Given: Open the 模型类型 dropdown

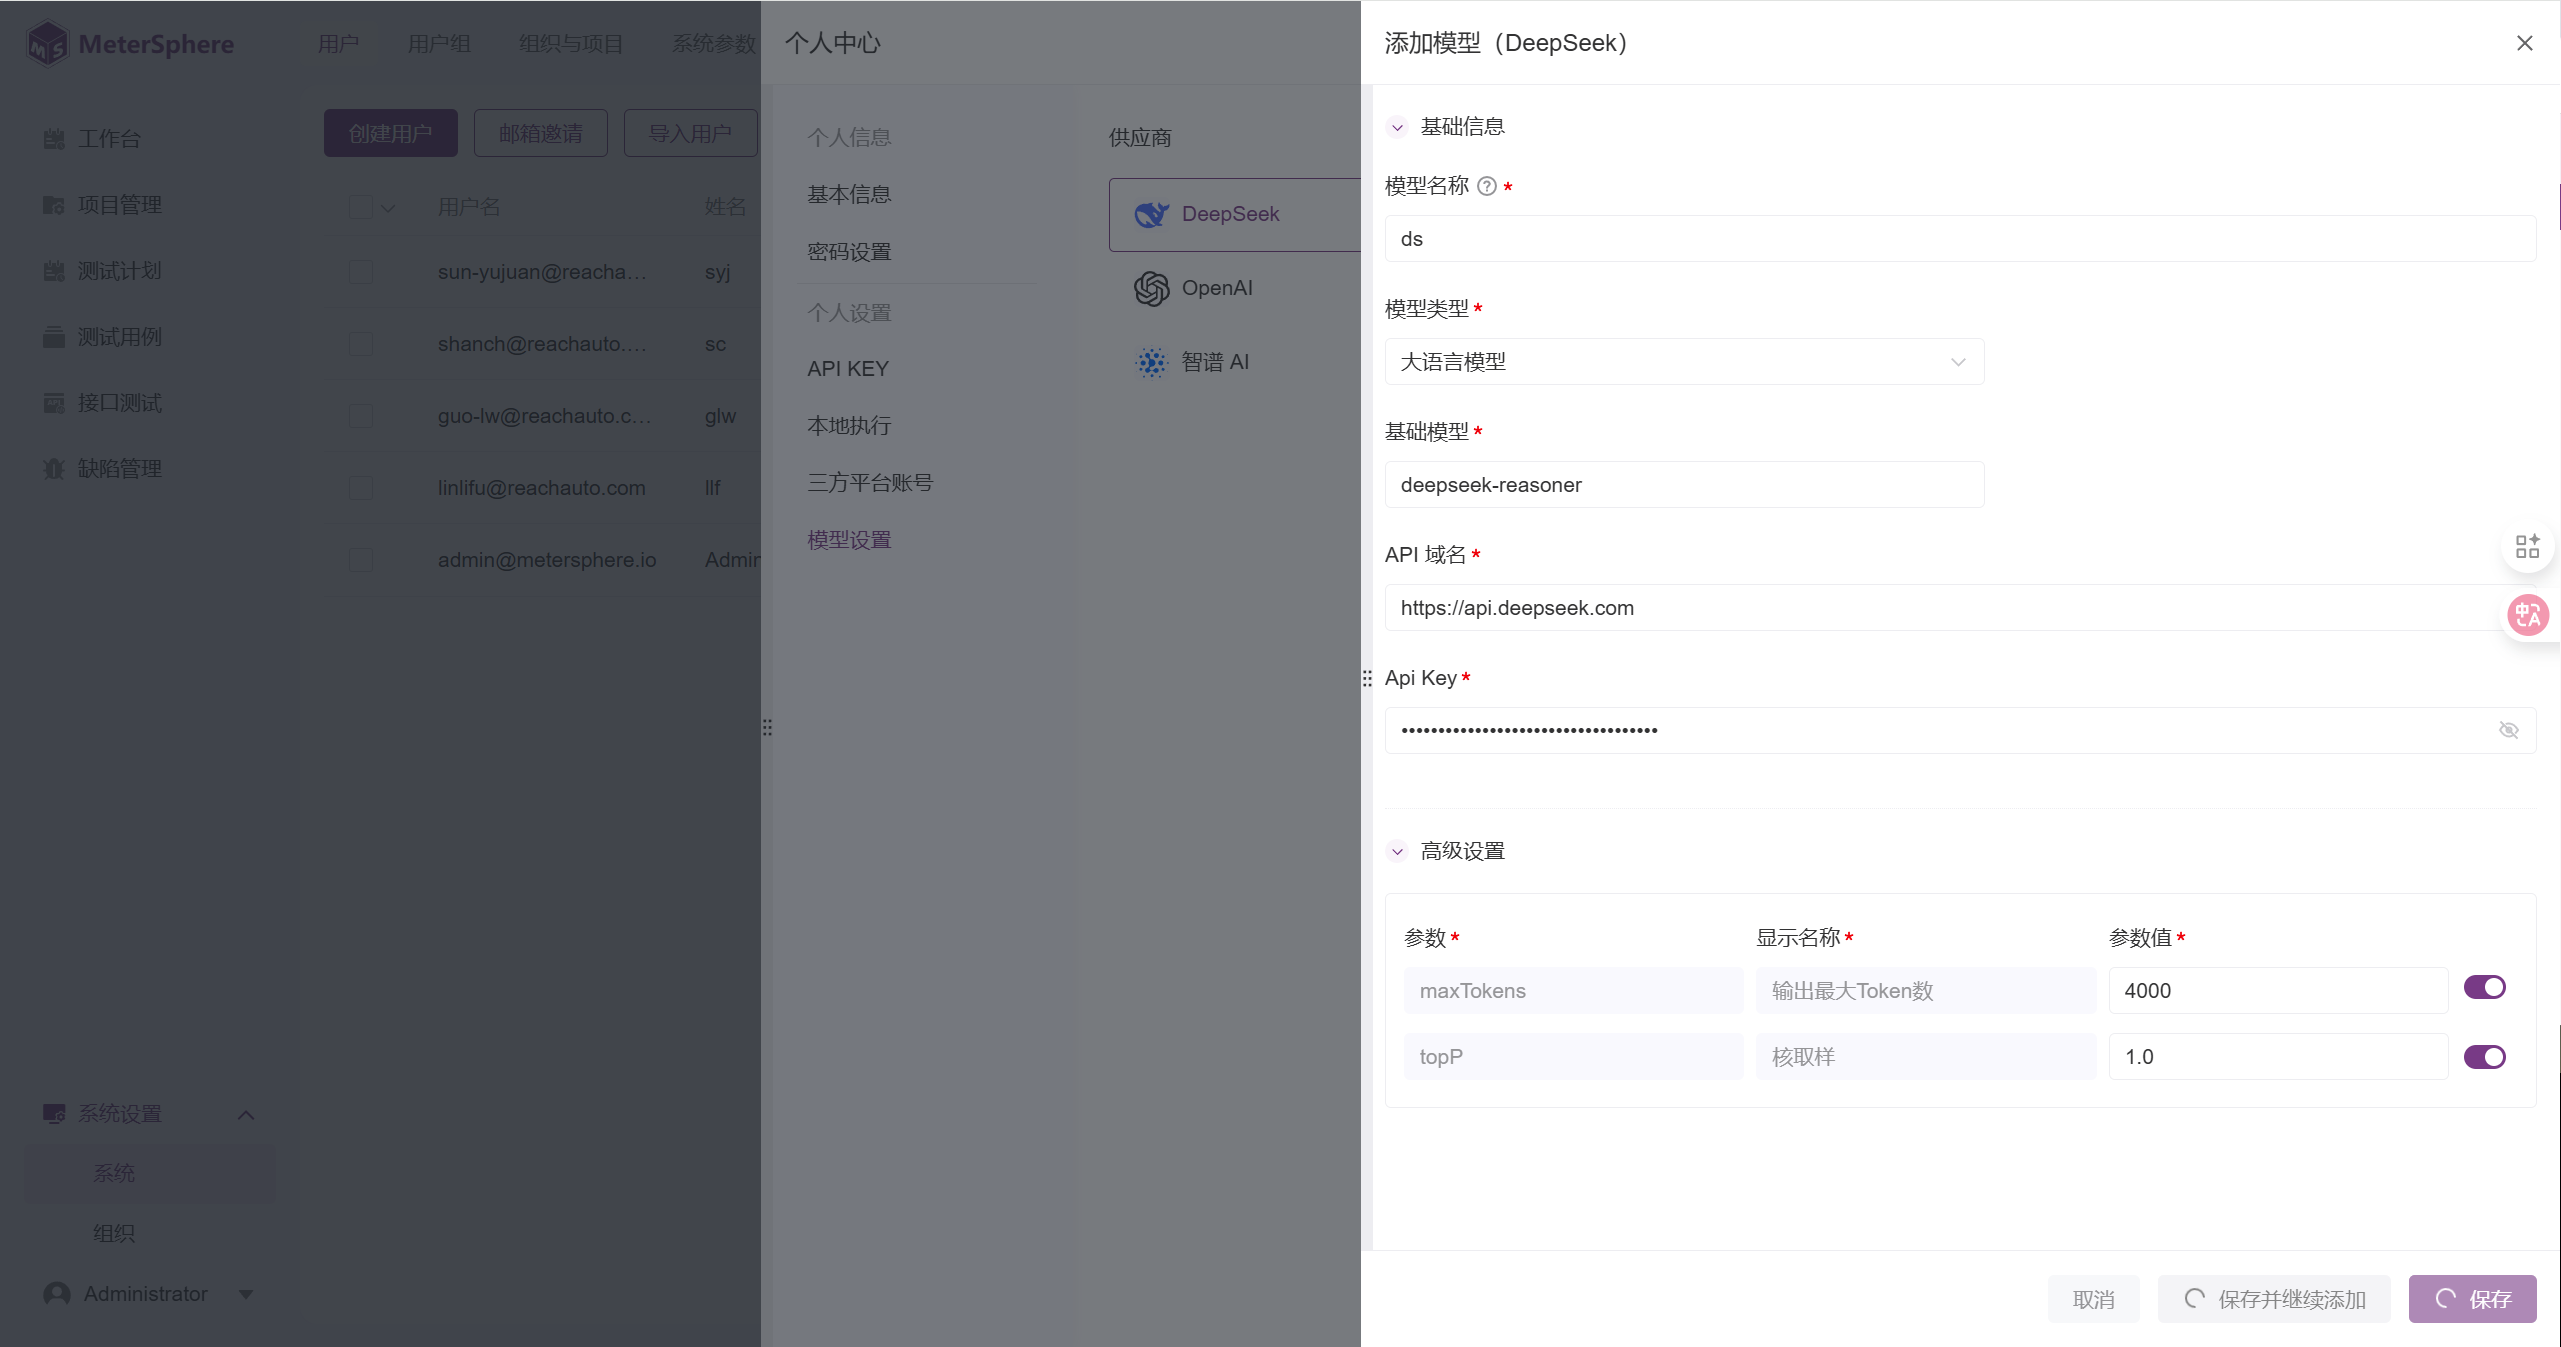Looking at the screenshot, I should 1684,362.
